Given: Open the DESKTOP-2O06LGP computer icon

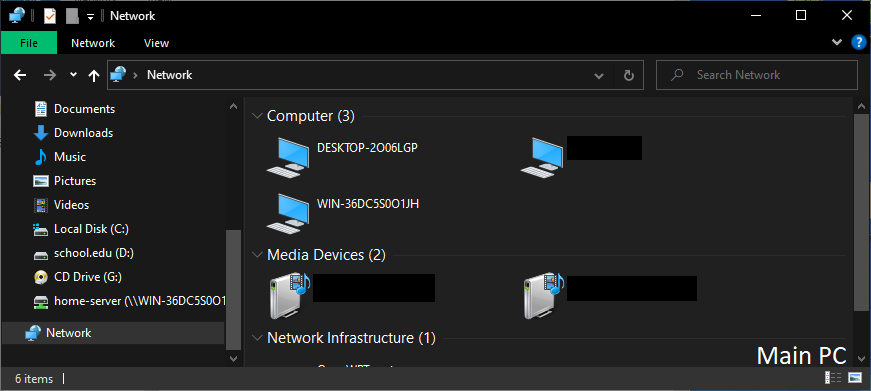Looking at the screenshot, I should 288,157.
